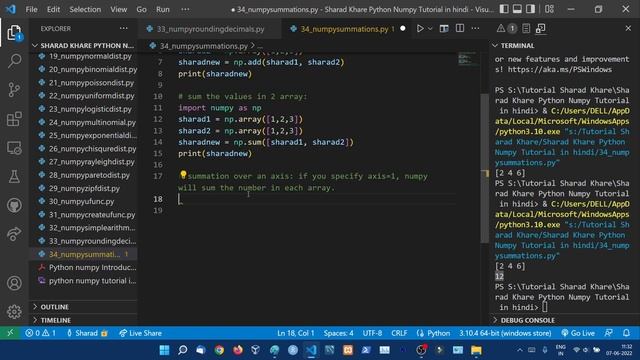This screenshot has height=360, width=640.
Task: Open the Edit menu
Action: [53, 9]
